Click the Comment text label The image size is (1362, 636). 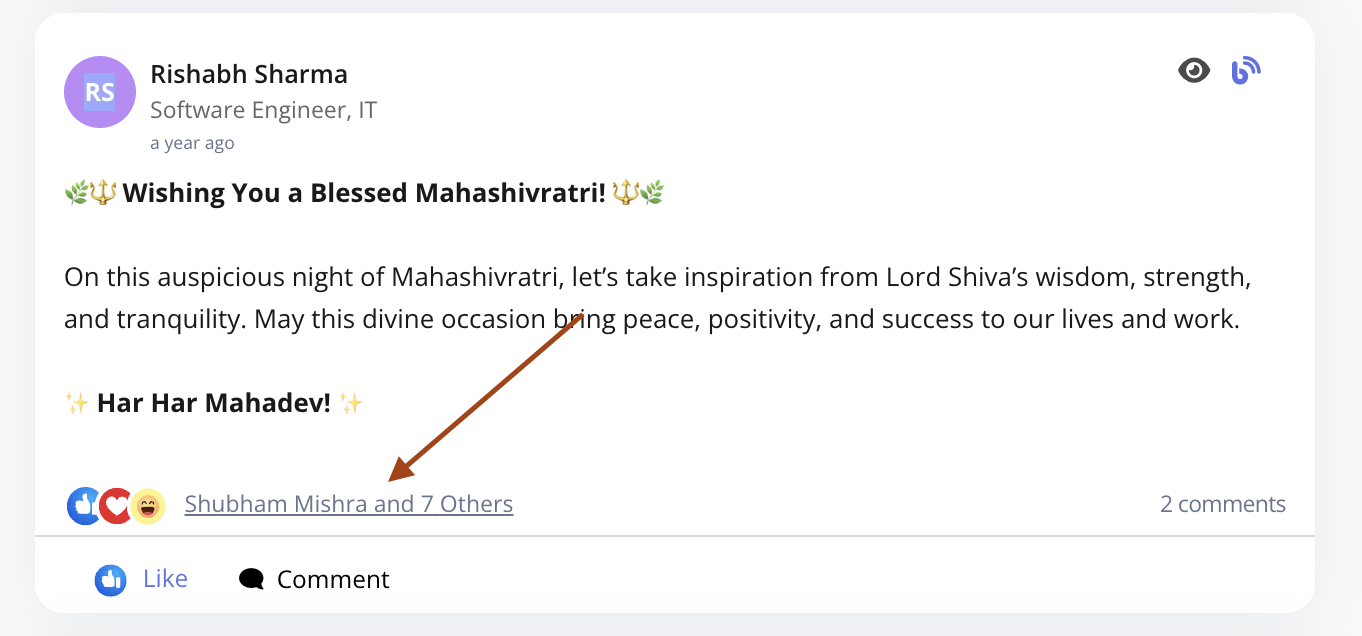click(x=333, y=580)
